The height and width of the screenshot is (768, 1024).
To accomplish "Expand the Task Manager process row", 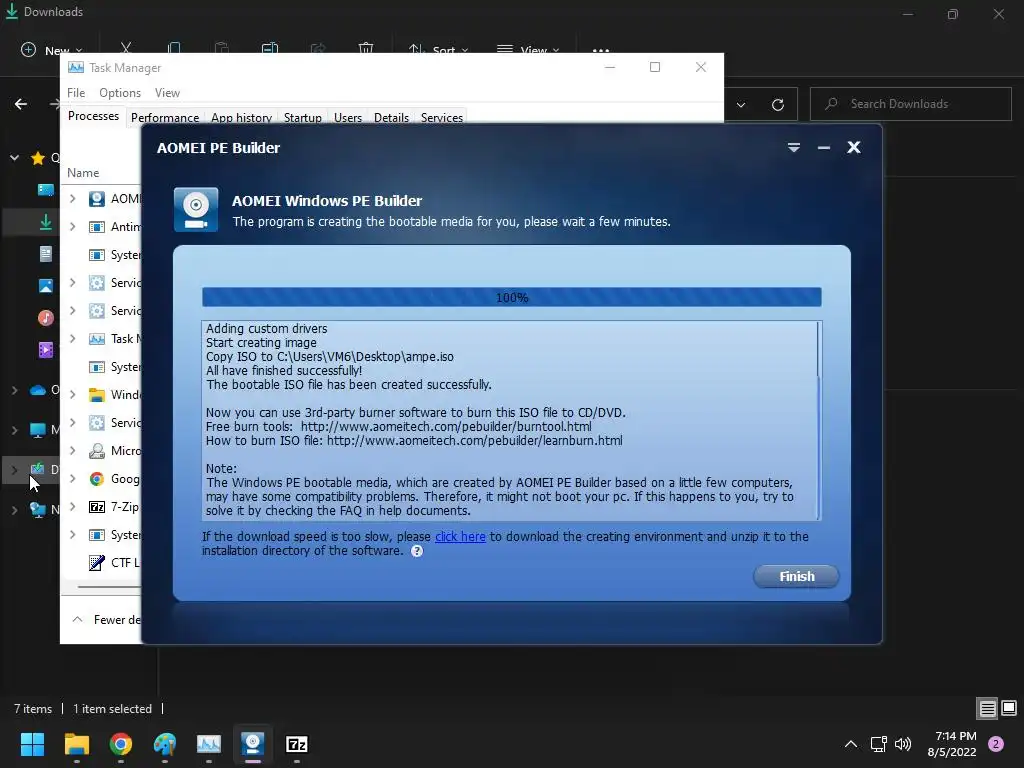I will pyautogui.click(x=72, y=338).
